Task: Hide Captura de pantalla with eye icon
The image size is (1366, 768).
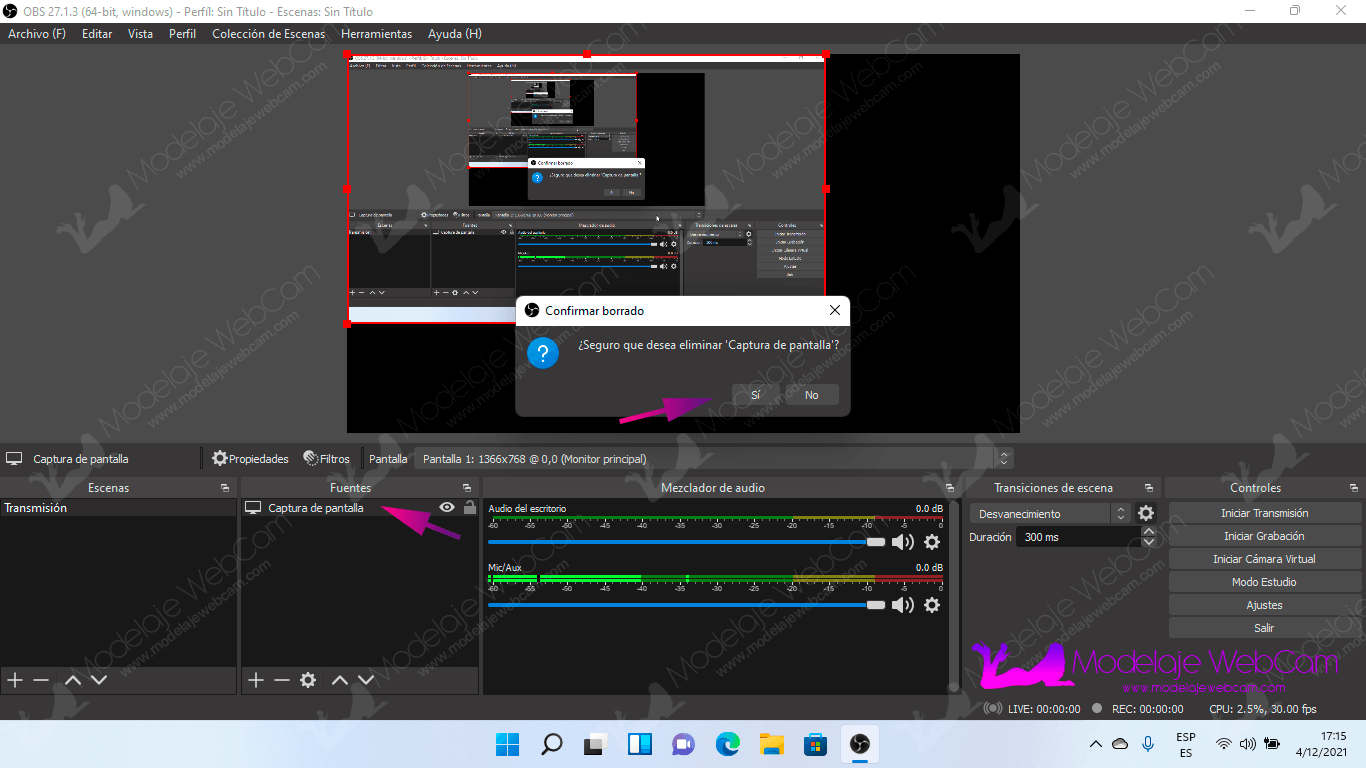Action: click(x=447, y=508)
